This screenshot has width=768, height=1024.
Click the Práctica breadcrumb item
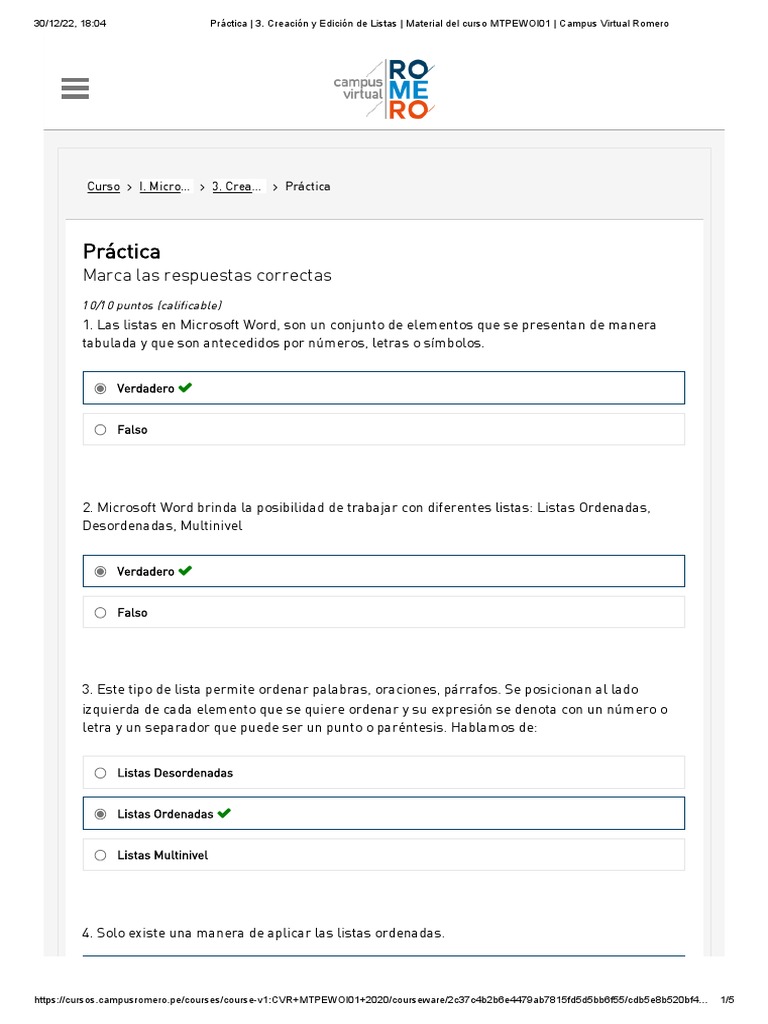(307, 187)
